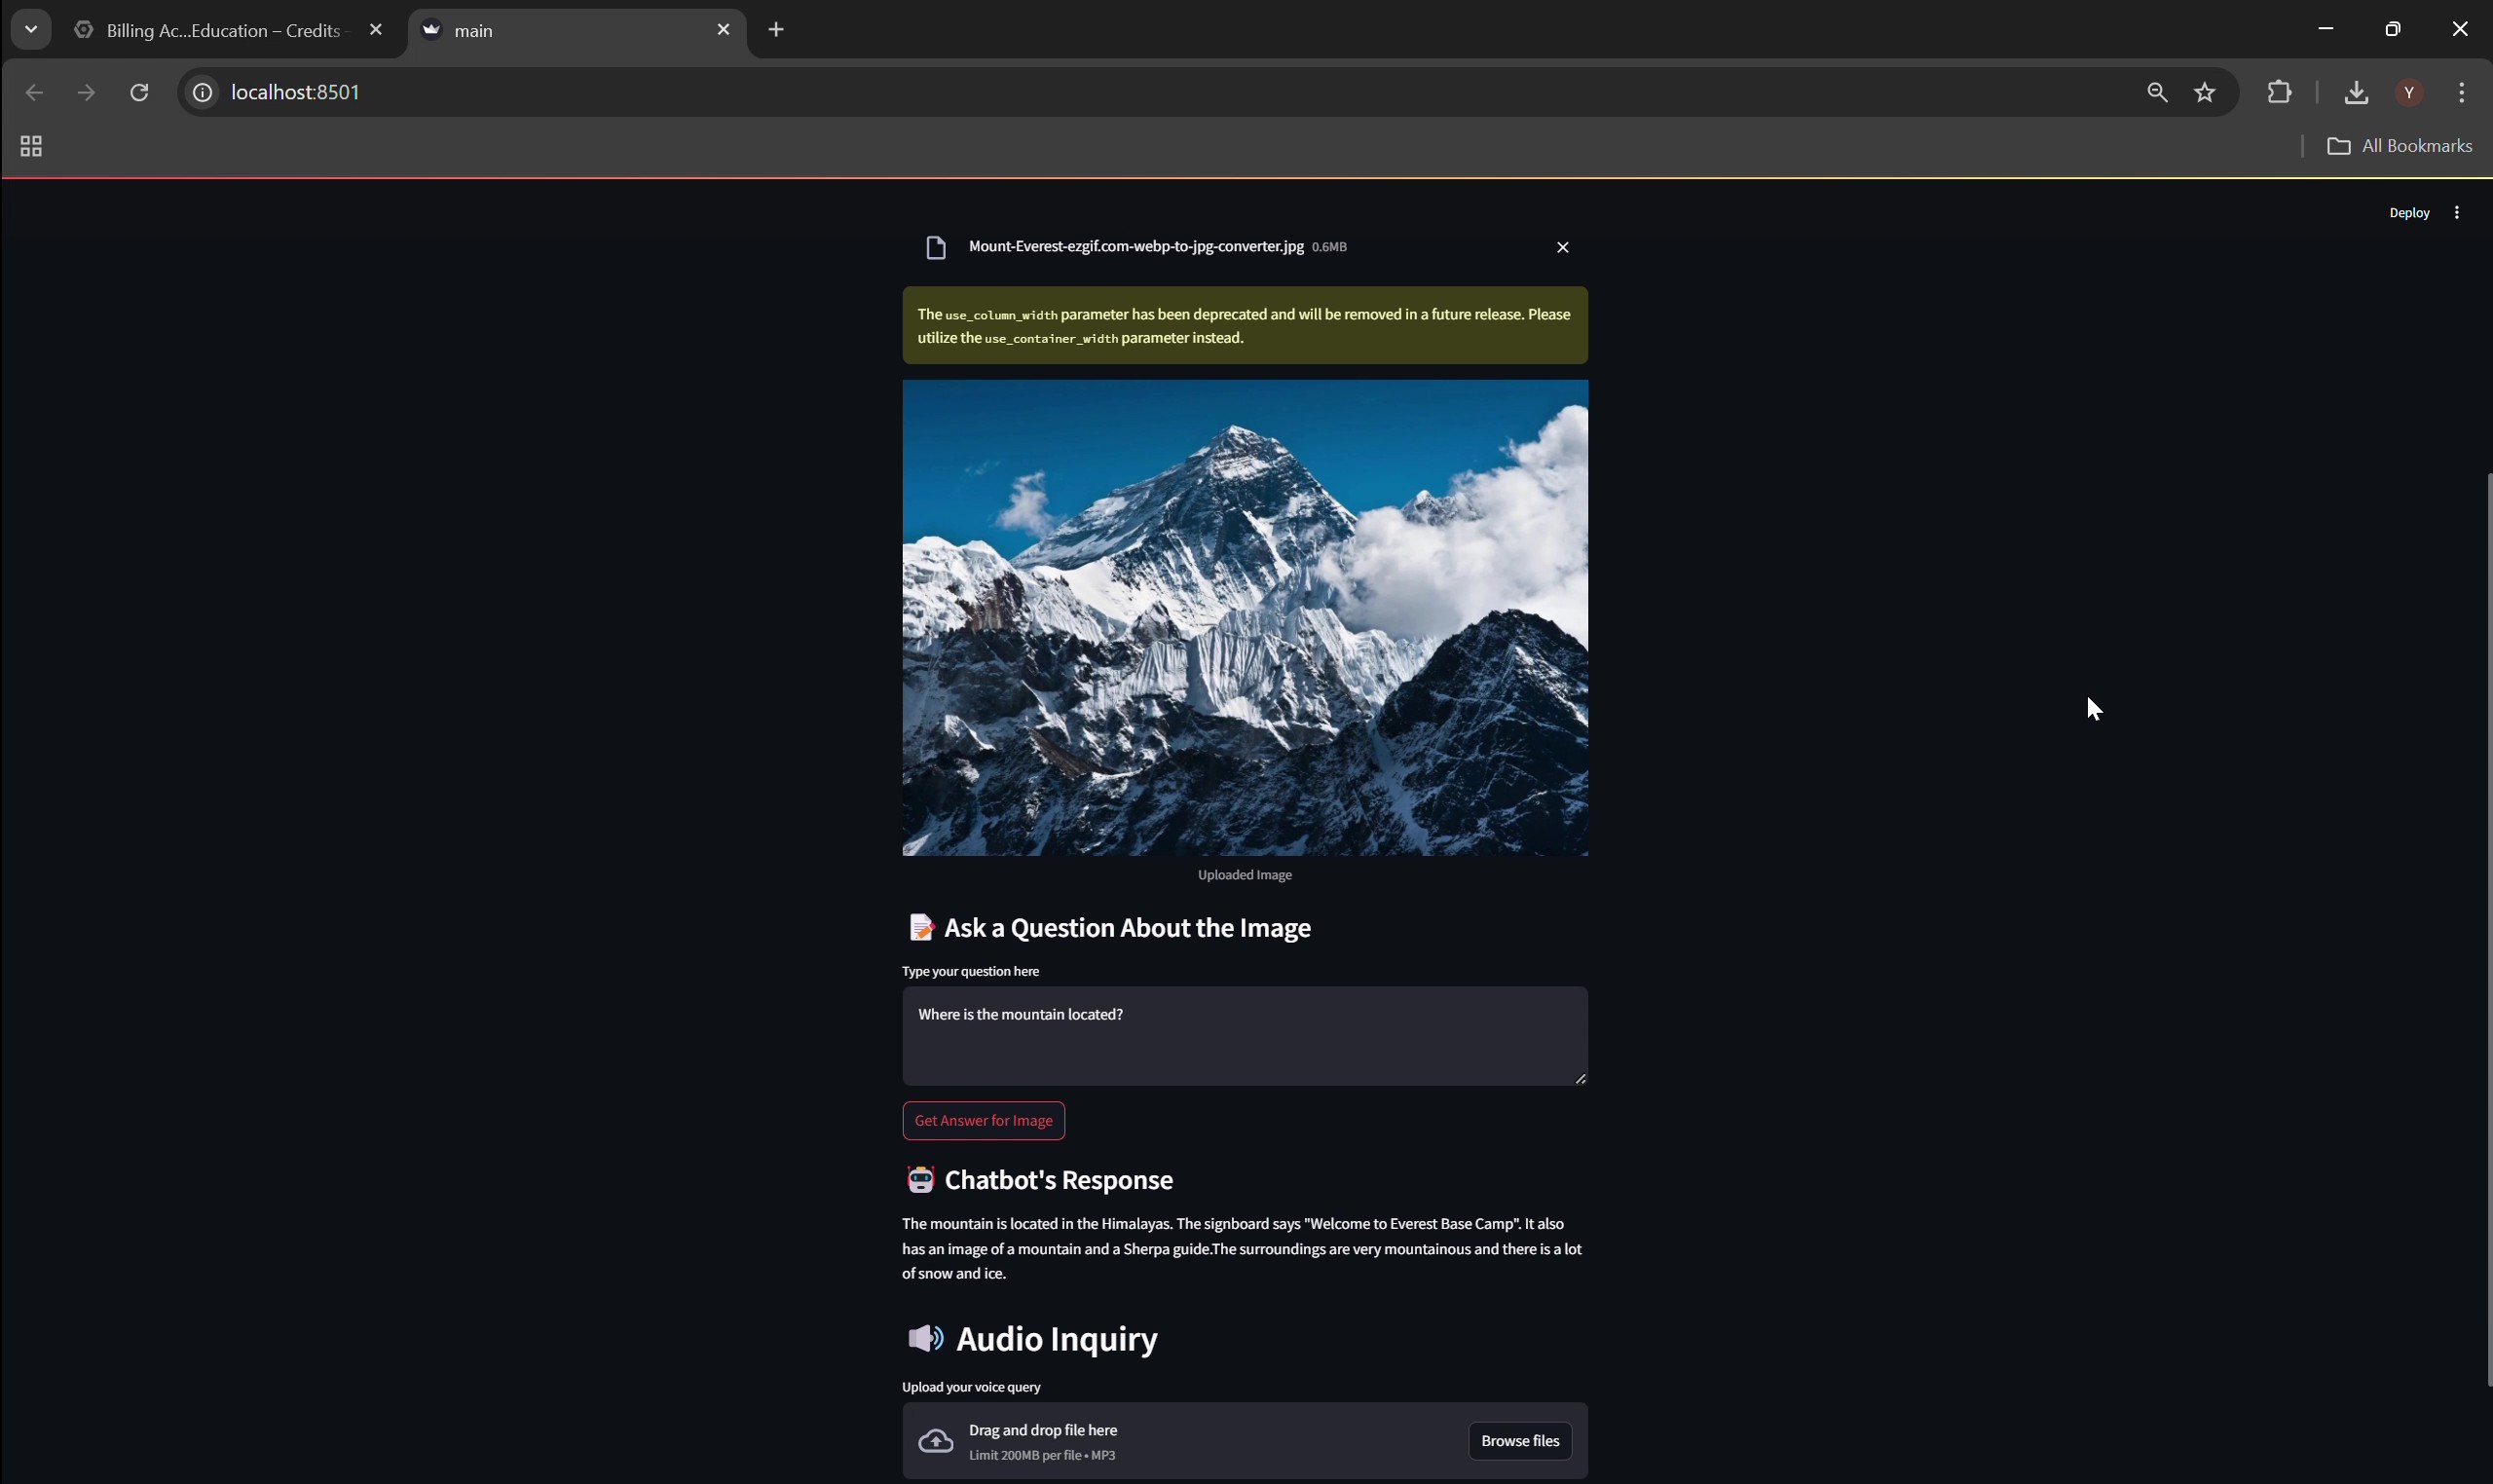Click the uploaded Everest image

point(1244,617)
